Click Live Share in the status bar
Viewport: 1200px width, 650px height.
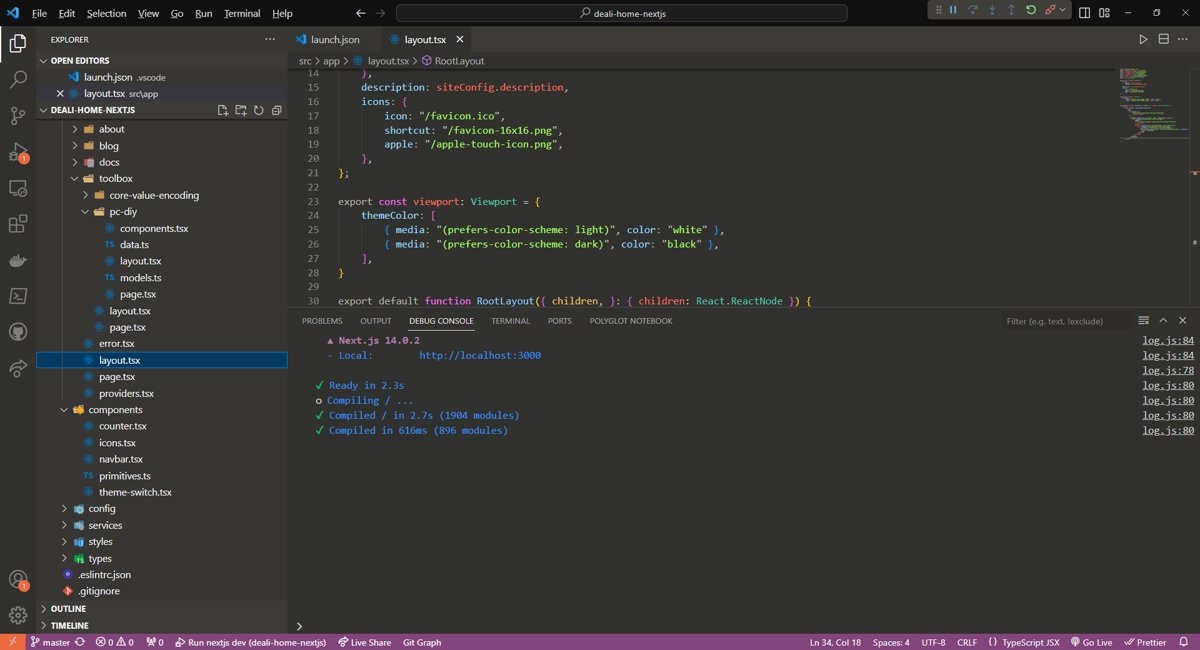click(365, 642)
